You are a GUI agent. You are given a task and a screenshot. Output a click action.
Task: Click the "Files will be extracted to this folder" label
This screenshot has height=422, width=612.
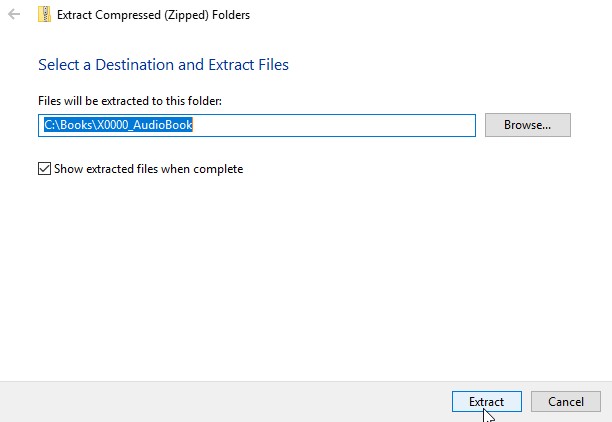coord(129,101)
